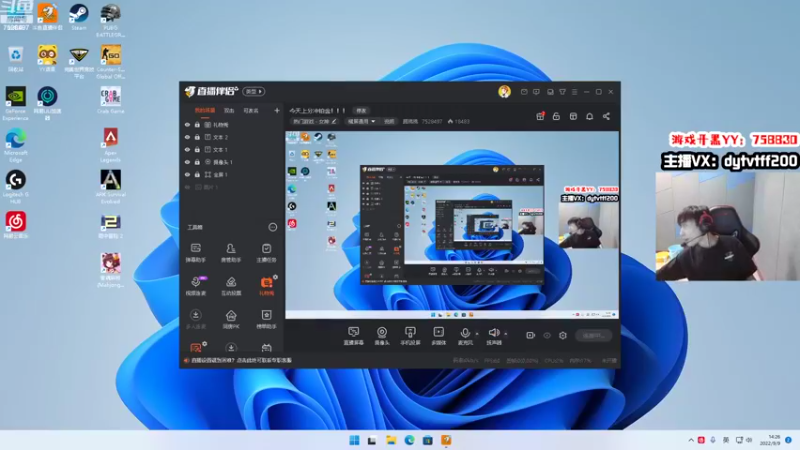The image size is (800, 450).
Task: Switch to the first orange scene tab
Action: click(205, 111)
